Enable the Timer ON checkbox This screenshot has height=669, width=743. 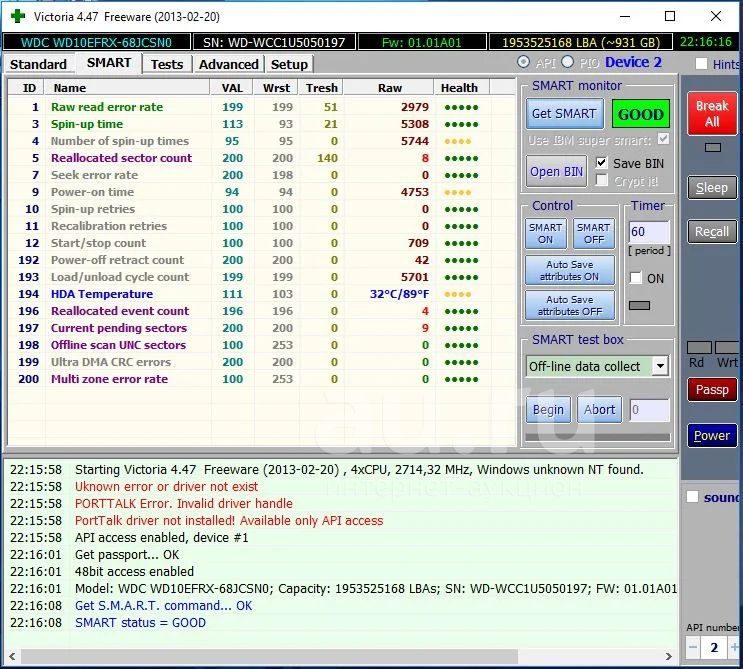click(635, 278)
